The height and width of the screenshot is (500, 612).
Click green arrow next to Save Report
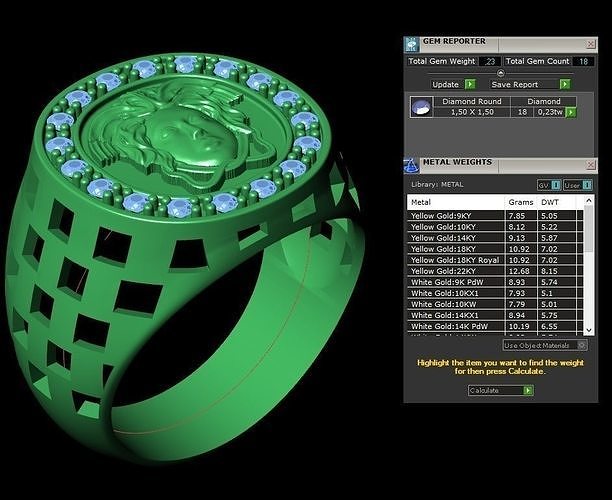(x=565, y=84)
